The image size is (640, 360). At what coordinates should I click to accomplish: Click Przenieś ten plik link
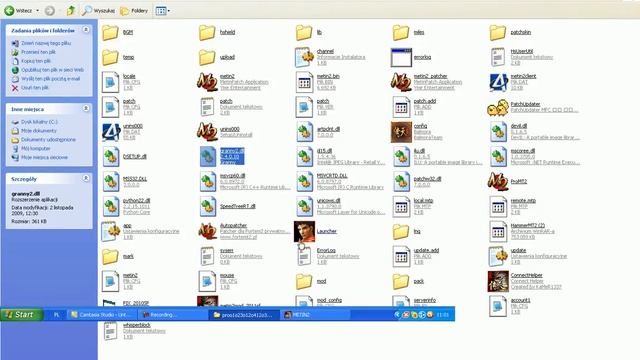point(38,52)
